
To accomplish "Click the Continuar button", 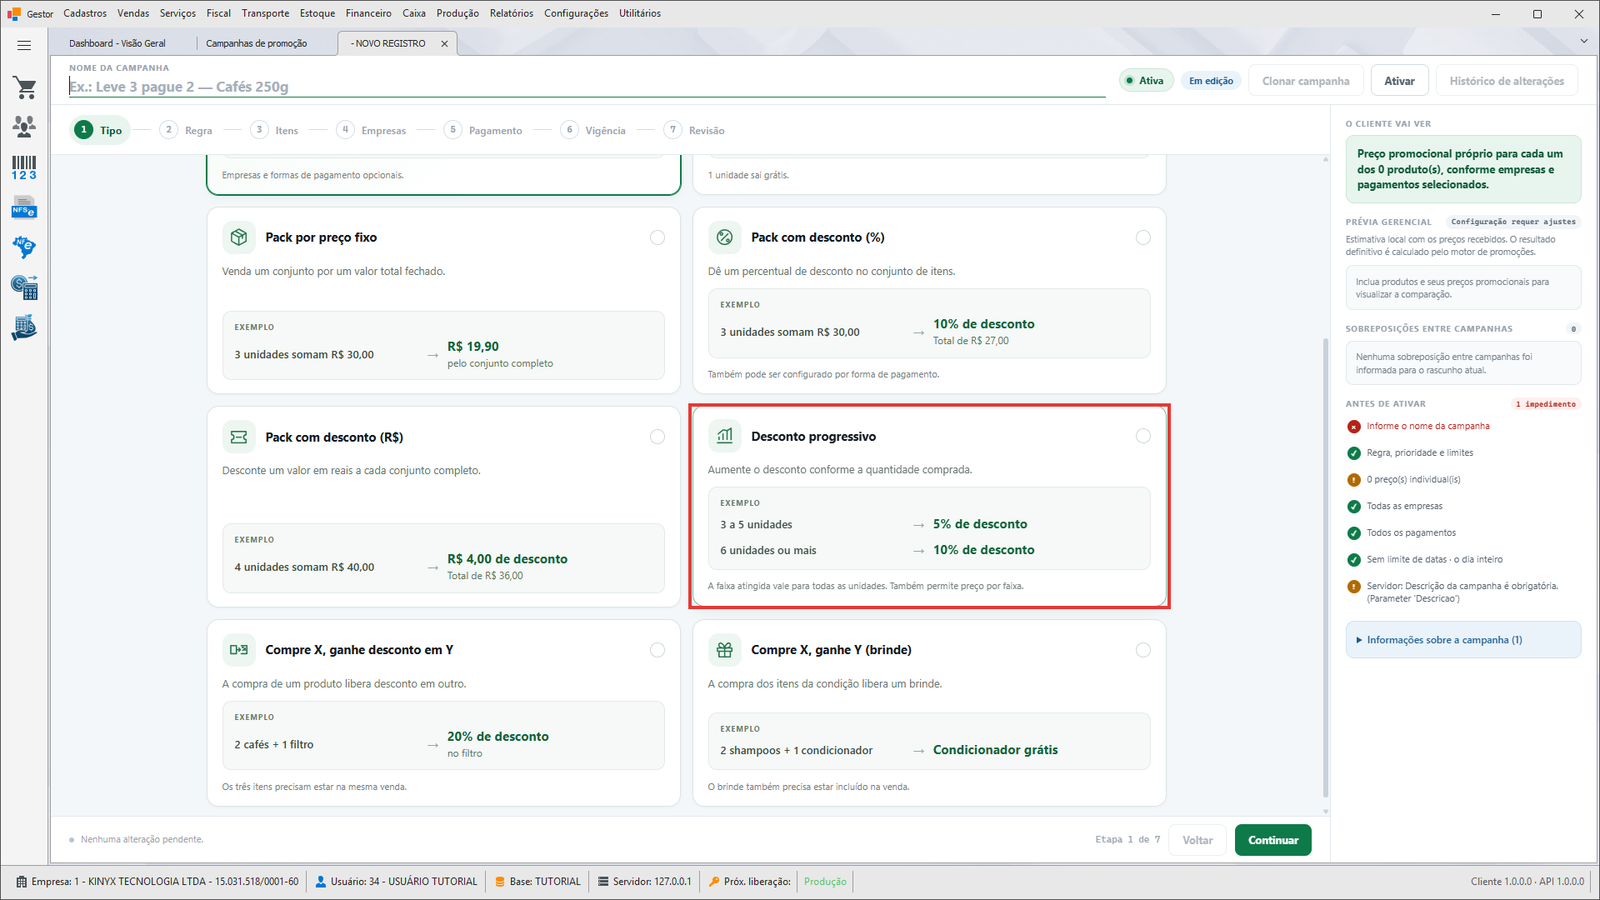I will [x=1273, y=840].
